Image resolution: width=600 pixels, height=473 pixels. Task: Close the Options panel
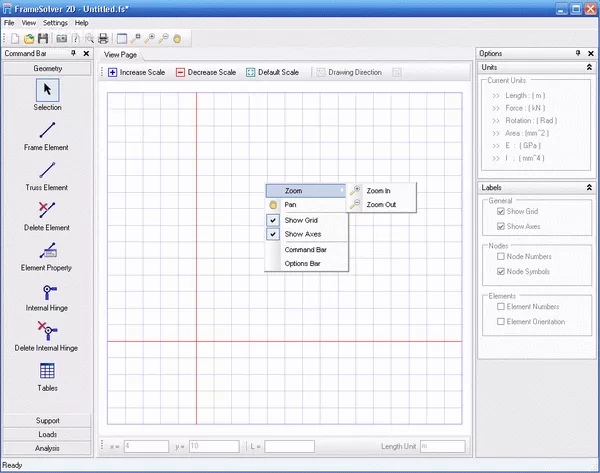point(591,53)
